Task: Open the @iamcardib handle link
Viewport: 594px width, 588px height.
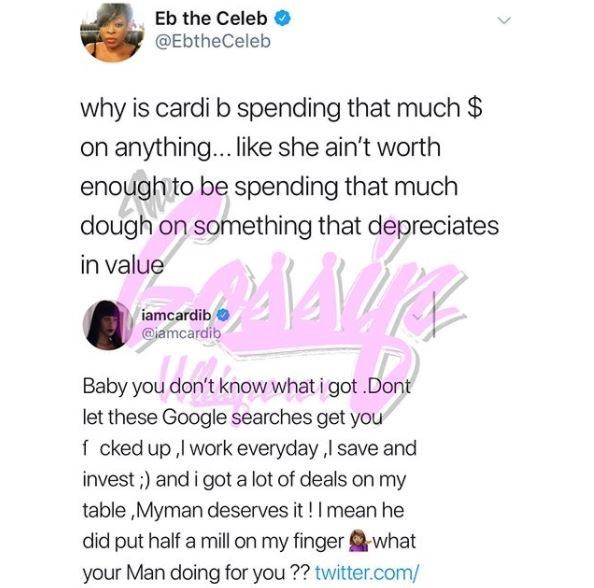Action: [x=181, y=333]
